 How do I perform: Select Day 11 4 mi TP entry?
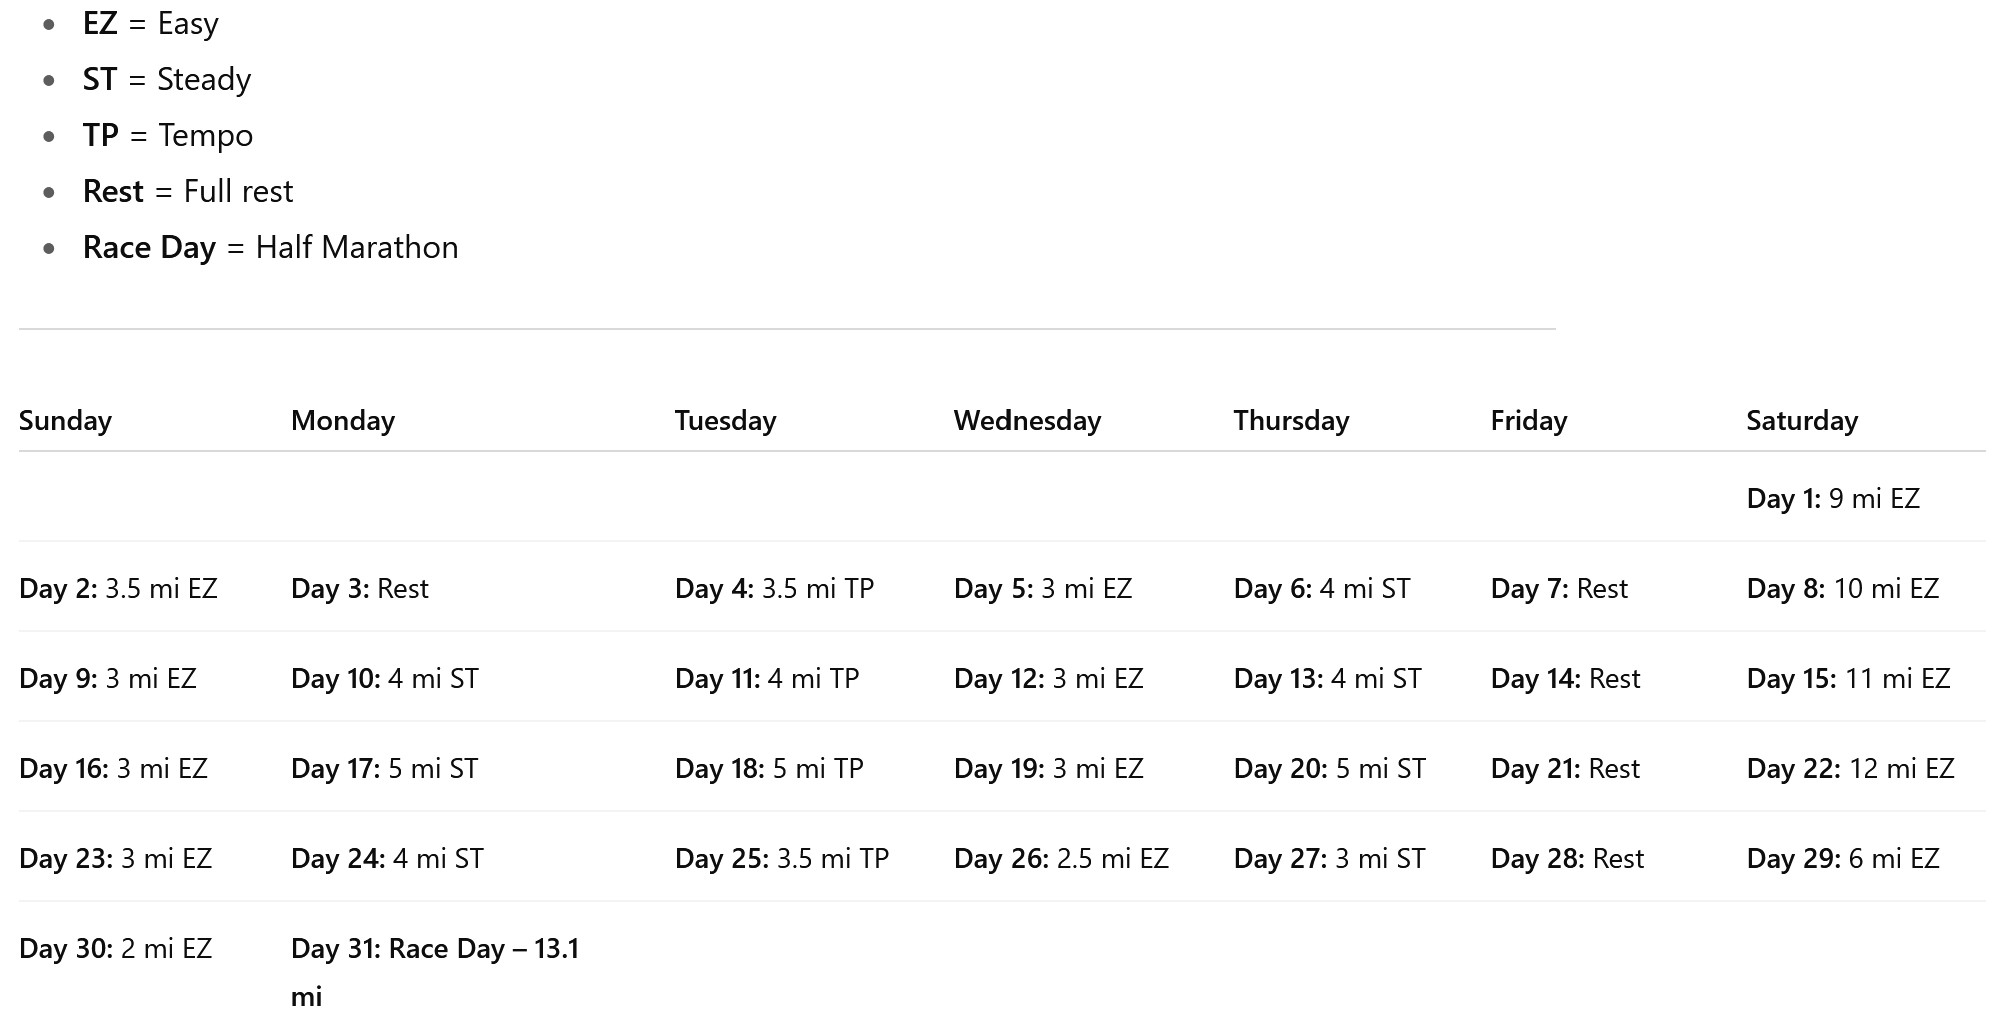pos(766,679)
